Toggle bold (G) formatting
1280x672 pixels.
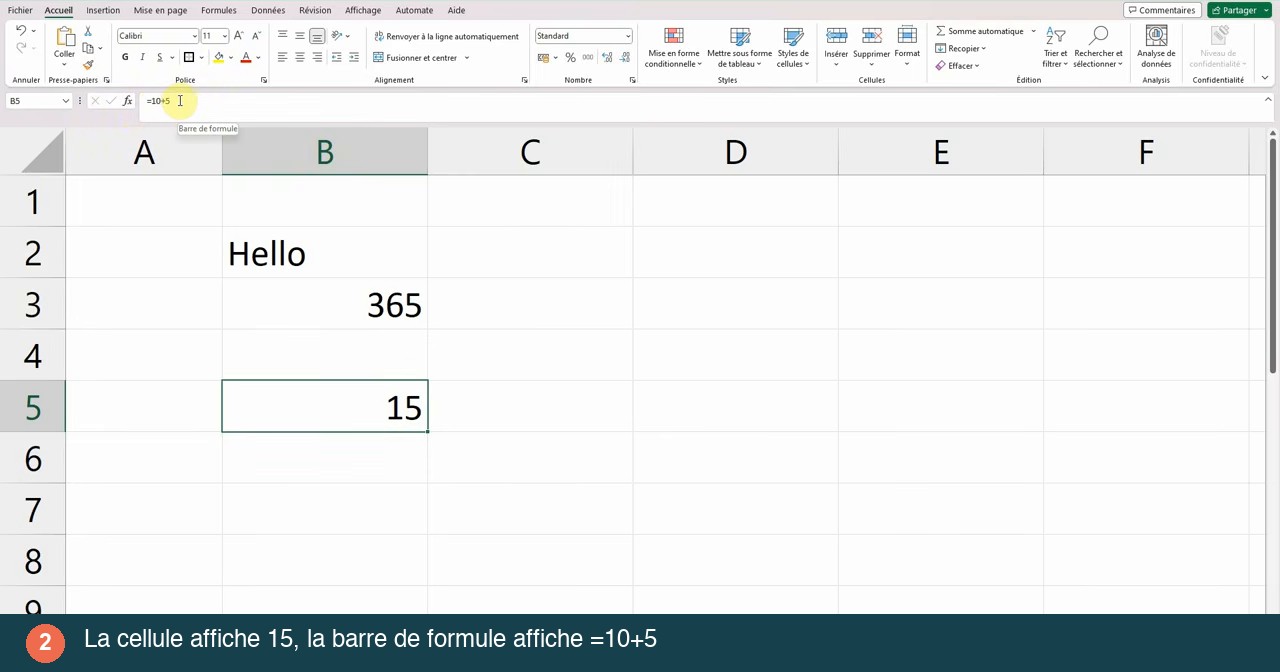click(125, 58)
